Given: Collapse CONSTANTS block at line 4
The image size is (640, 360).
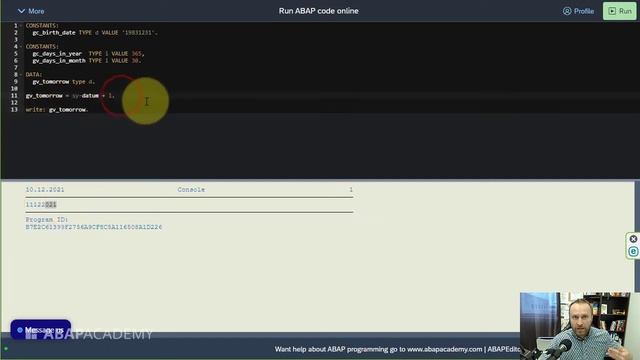Looking at the screenshot, I should pos(21,47).
